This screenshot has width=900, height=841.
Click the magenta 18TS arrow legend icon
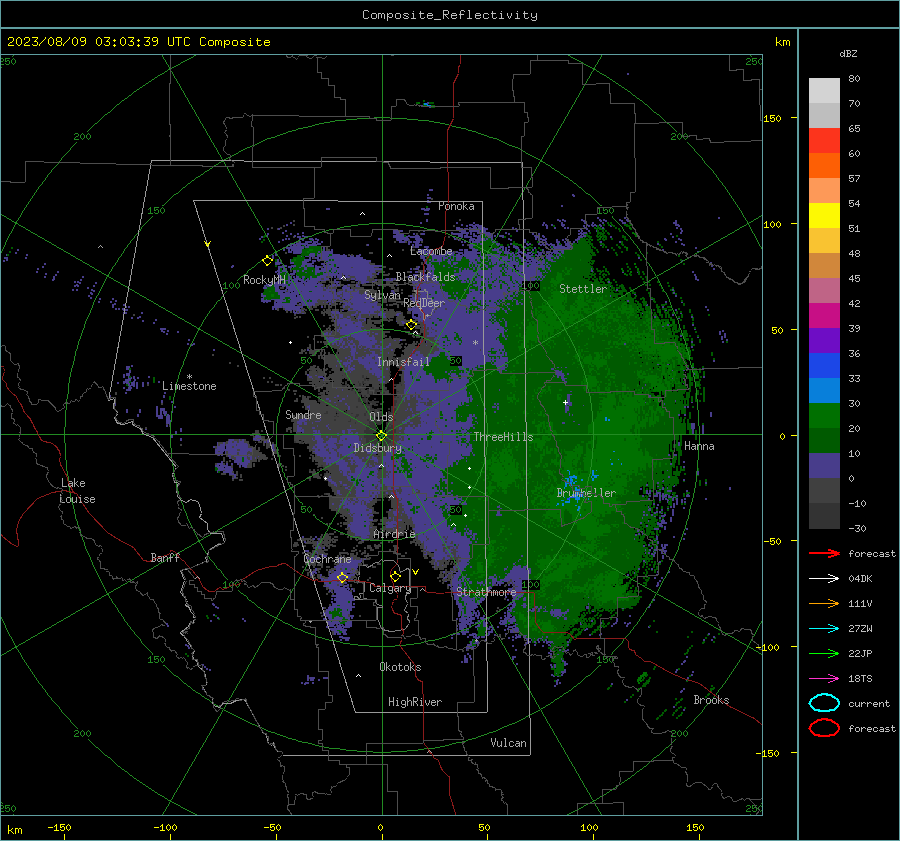coord(824,678)
